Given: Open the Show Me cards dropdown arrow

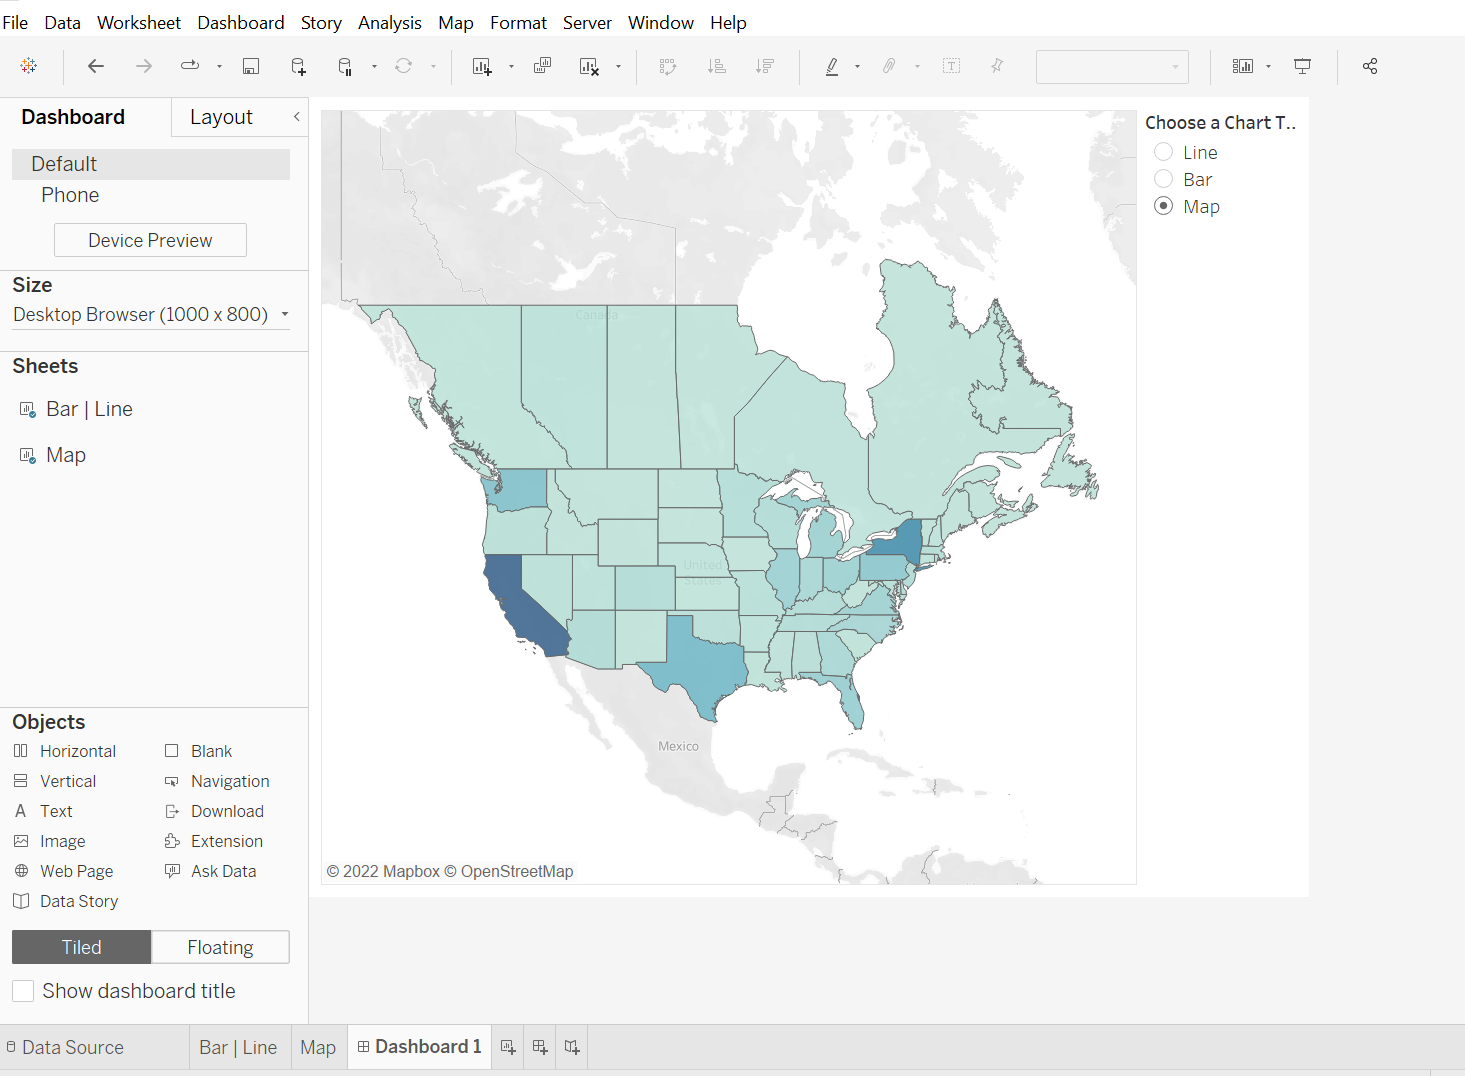Looking at the screenshot, I should click(x=1268, y=66).
